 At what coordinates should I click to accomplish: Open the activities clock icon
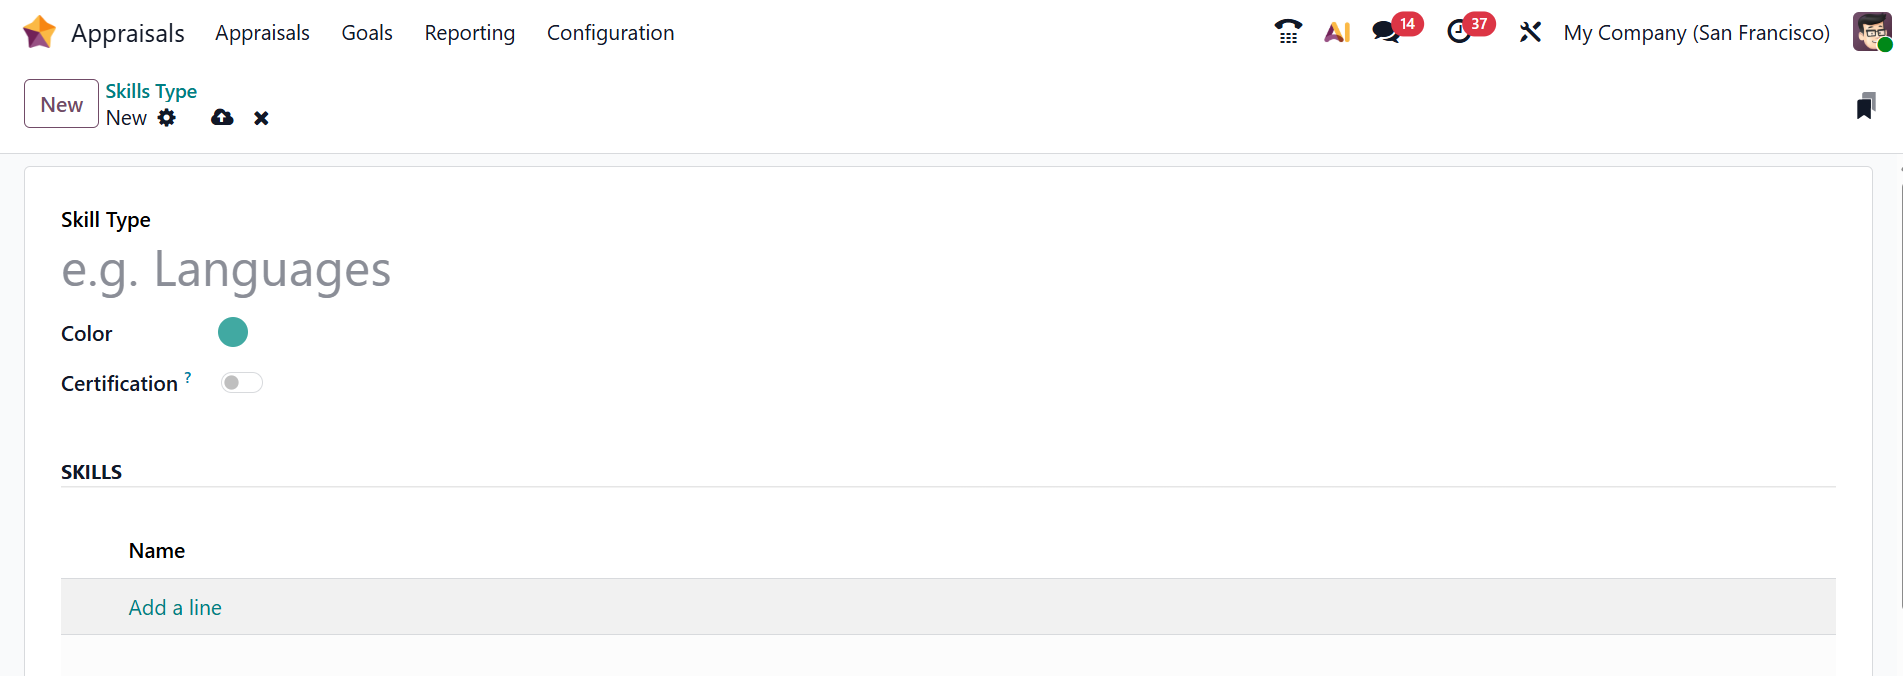coord(1459,32)
